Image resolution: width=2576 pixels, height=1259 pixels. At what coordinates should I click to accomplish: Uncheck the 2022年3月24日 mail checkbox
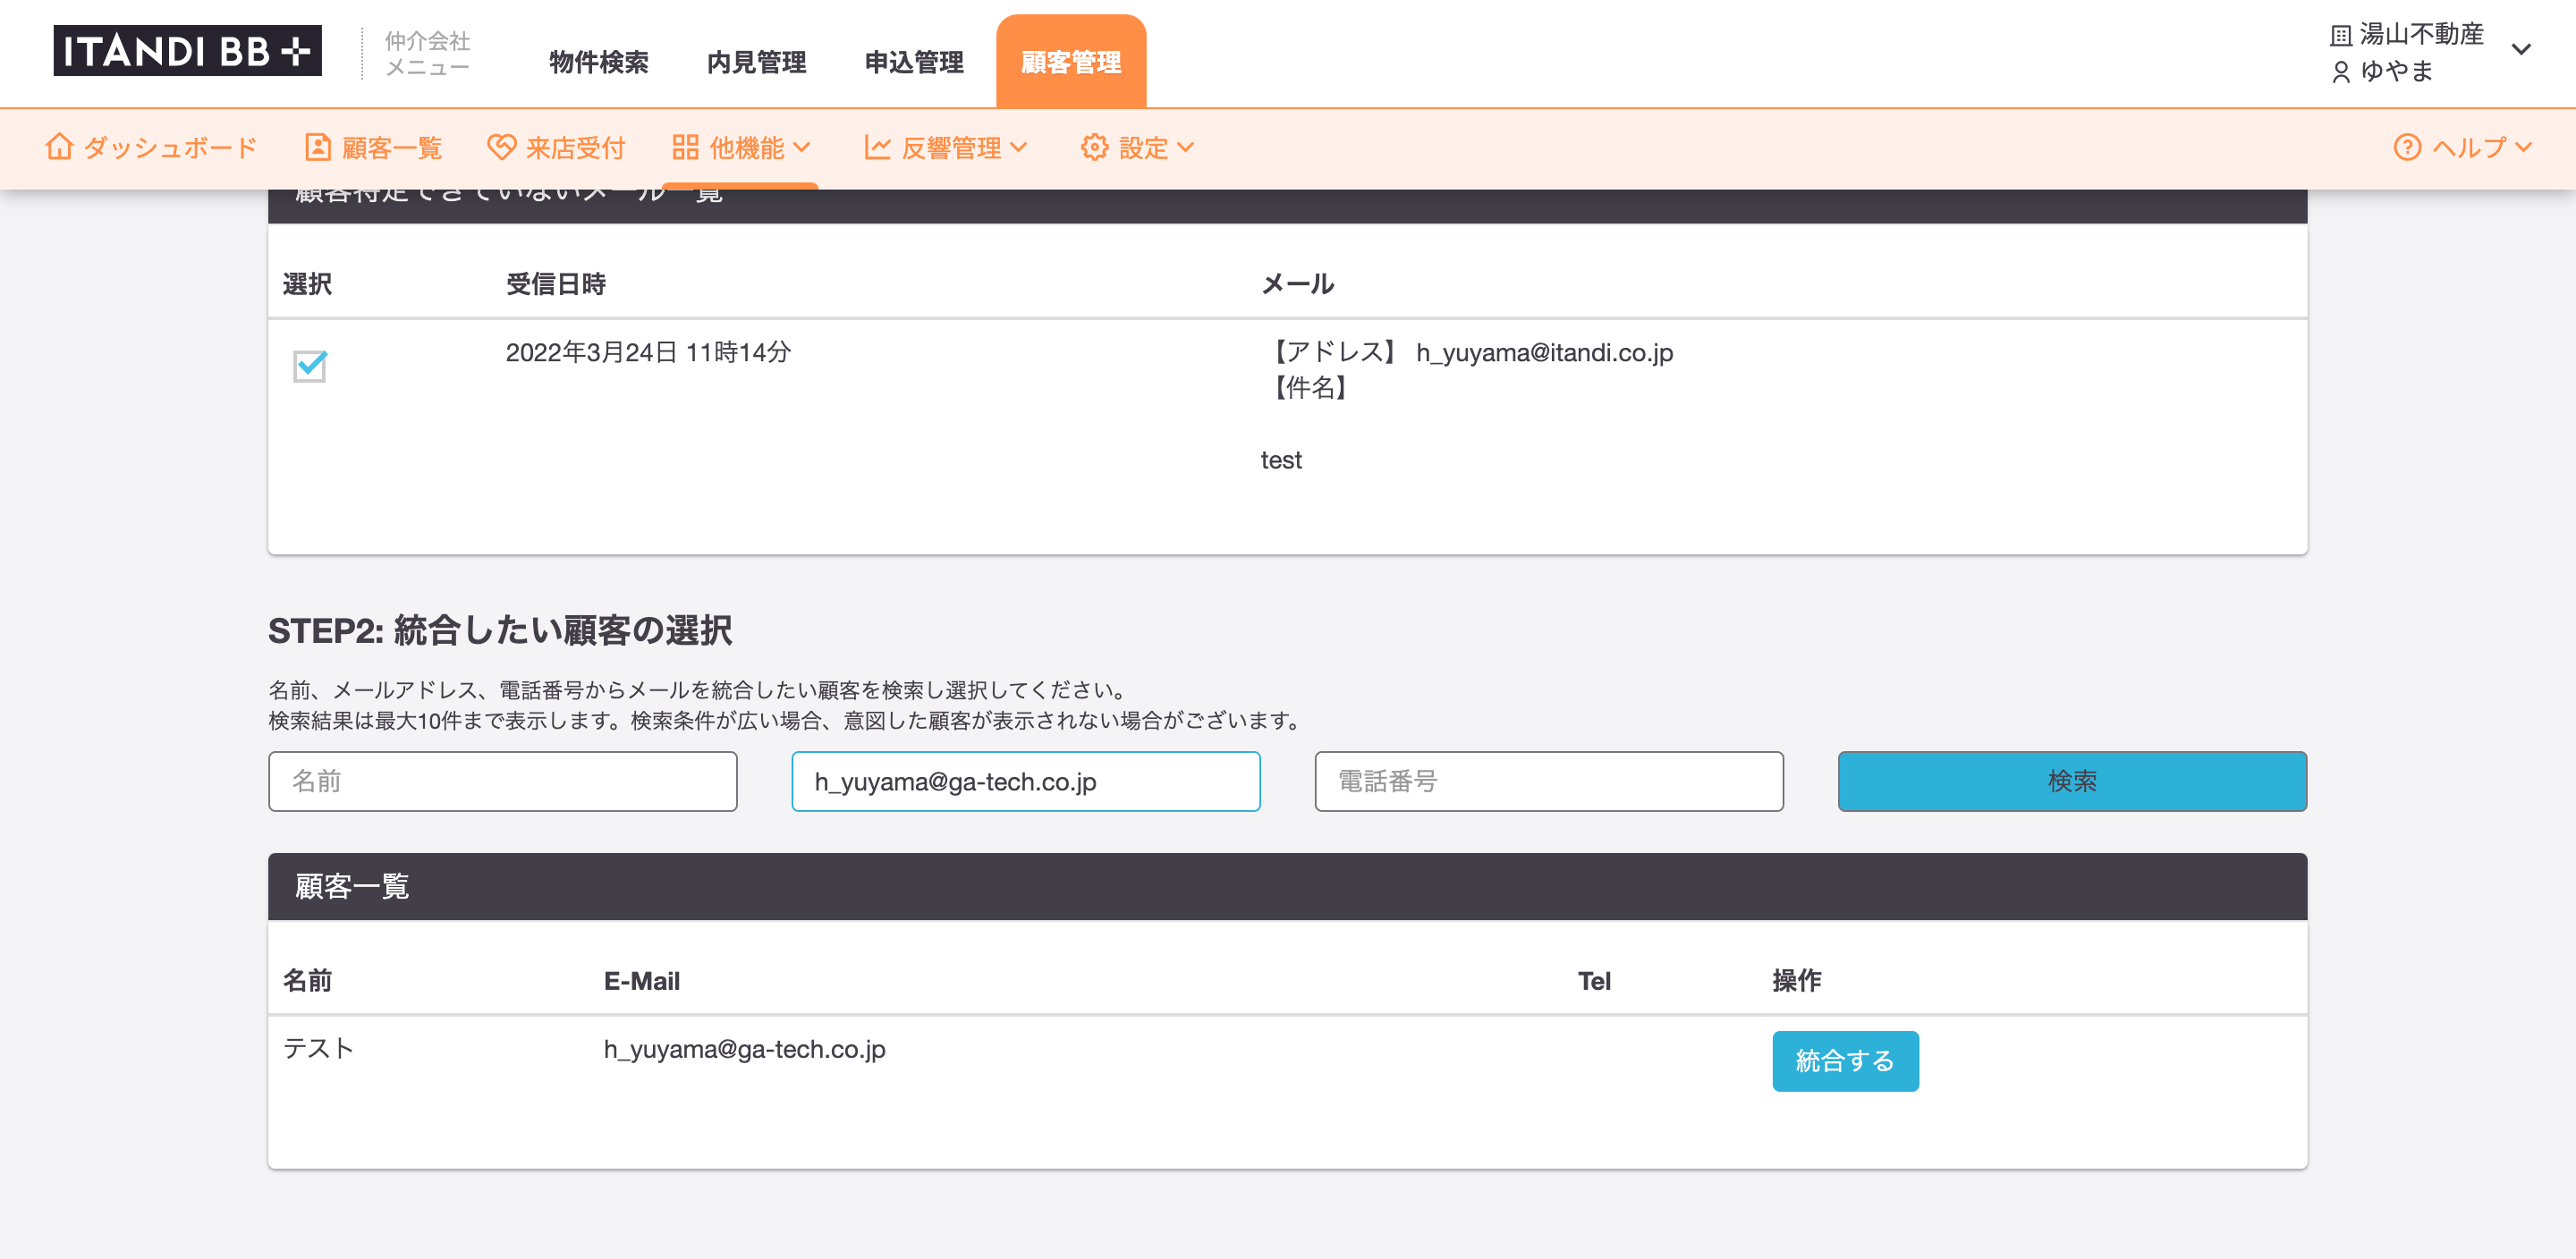click(x=310, y=365)
